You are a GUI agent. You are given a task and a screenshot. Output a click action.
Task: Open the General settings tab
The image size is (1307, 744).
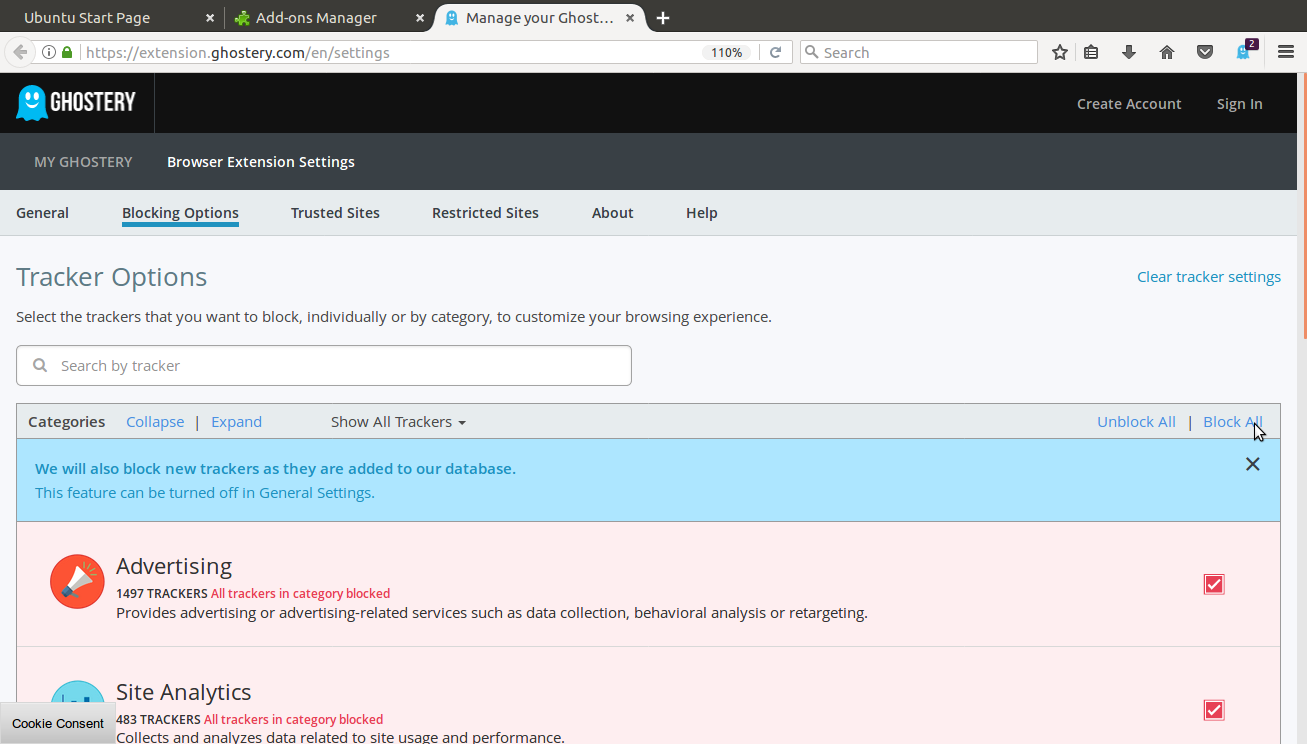(x=42, y=213)
